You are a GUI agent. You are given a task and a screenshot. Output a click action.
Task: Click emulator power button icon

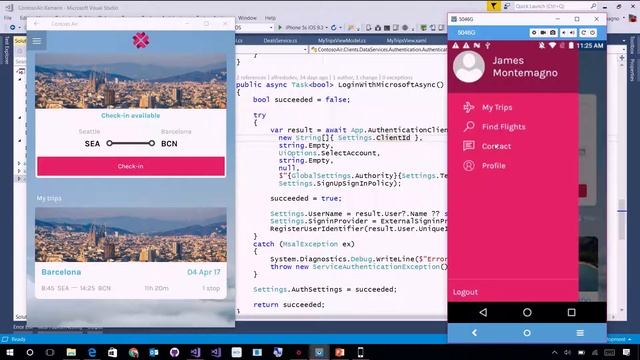tap(593, 33)
